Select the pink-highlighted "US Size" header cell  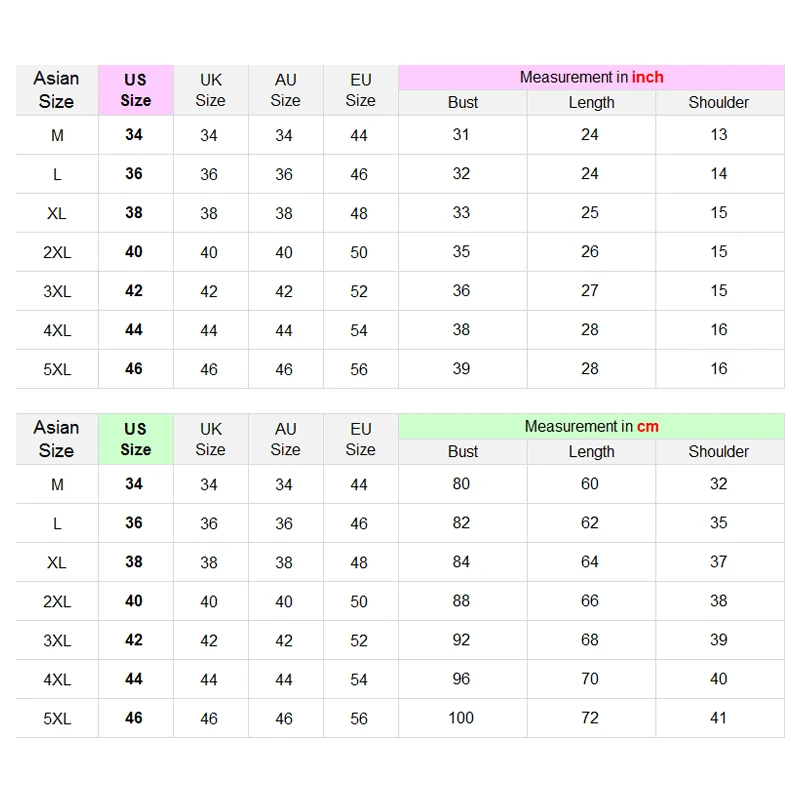coord(136,90)
